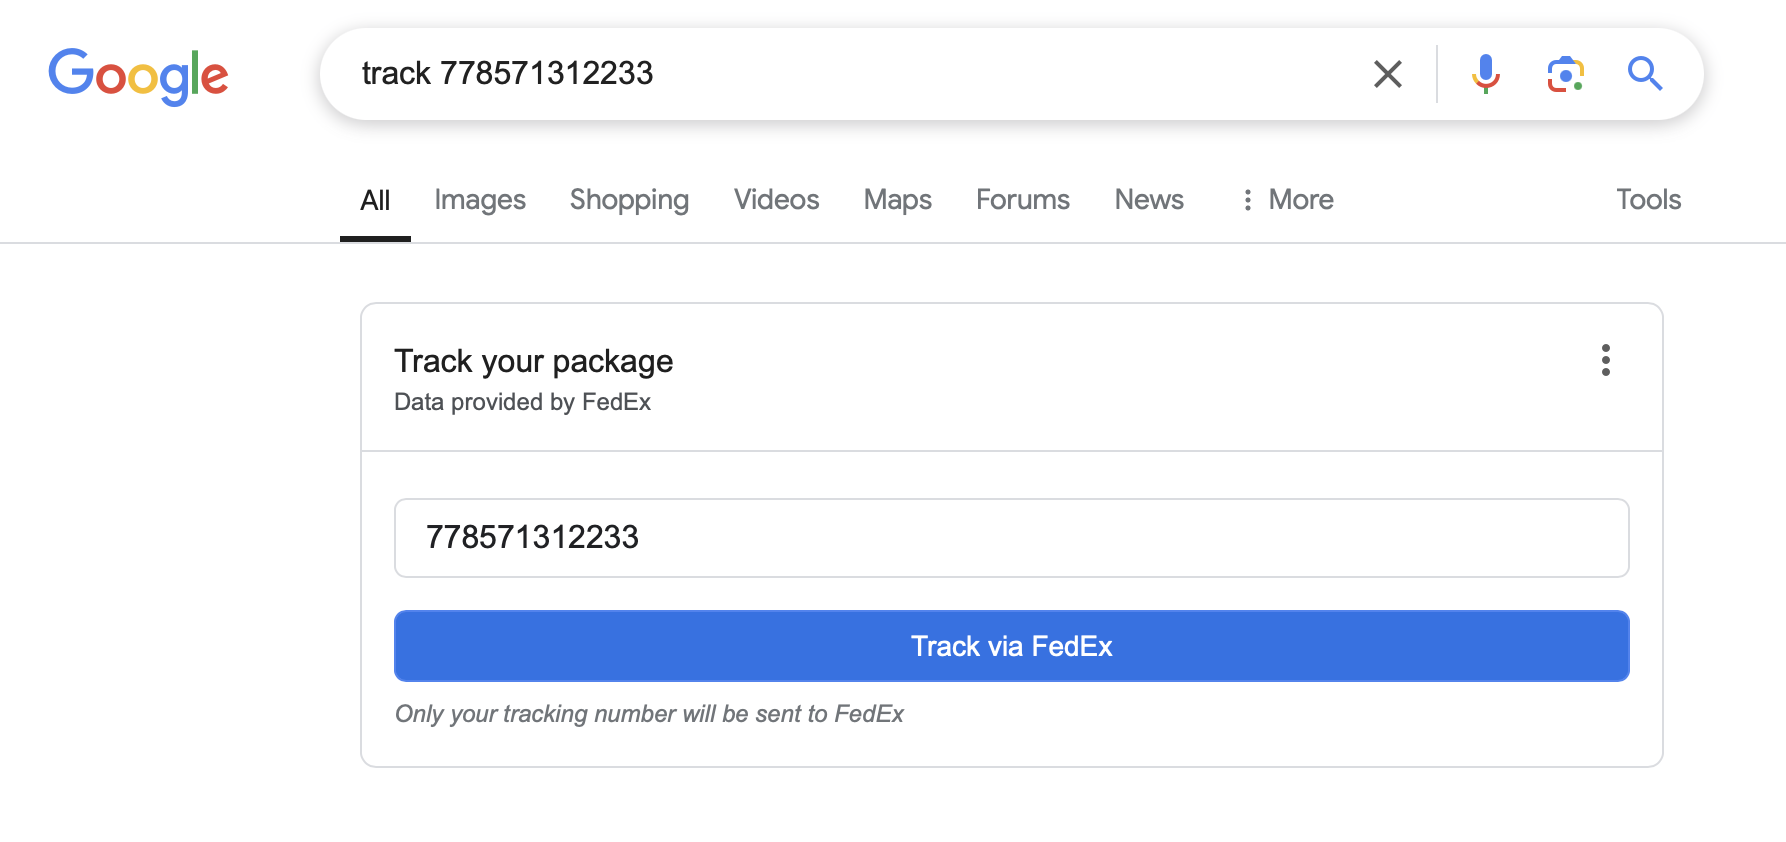Select the Forums tab
1786x842 pixels.
pyautogui.click(x=1022, y=200)
